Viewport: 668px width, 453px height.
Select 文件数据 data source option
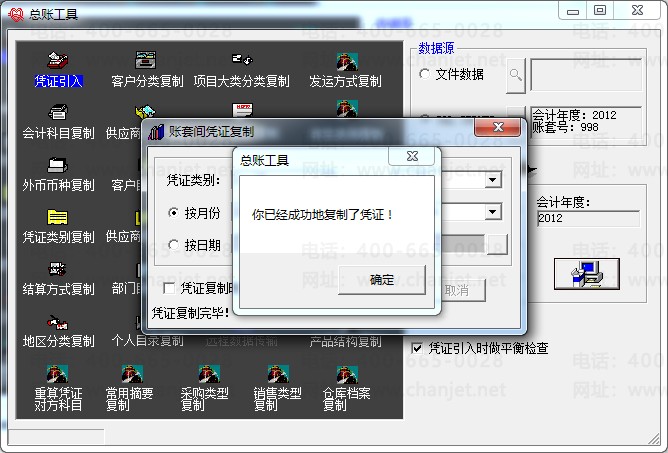[425, 74]
